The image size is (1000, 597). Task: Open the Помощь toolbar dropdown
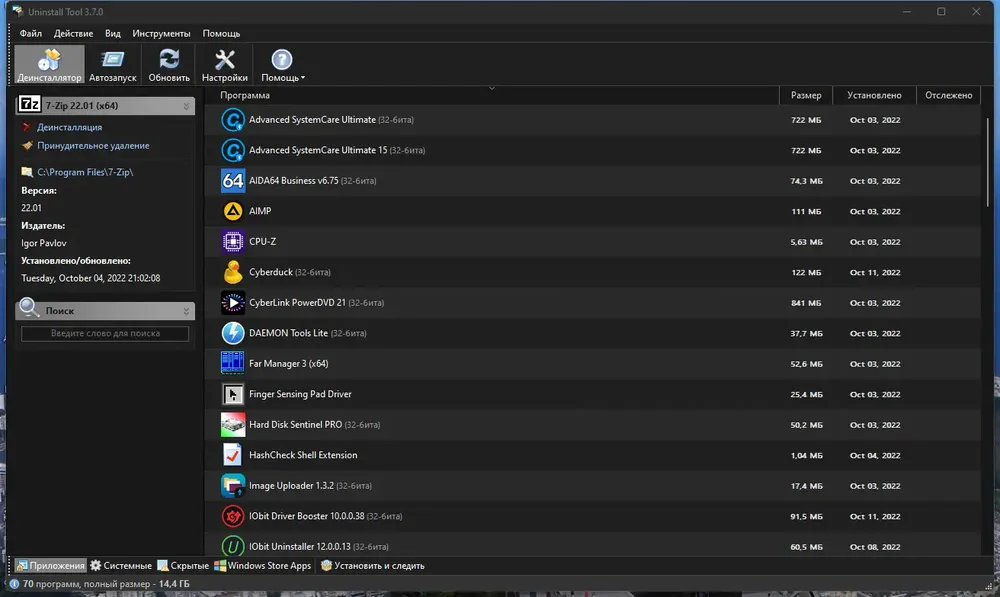pyautogui.click(x=282, y=64)
